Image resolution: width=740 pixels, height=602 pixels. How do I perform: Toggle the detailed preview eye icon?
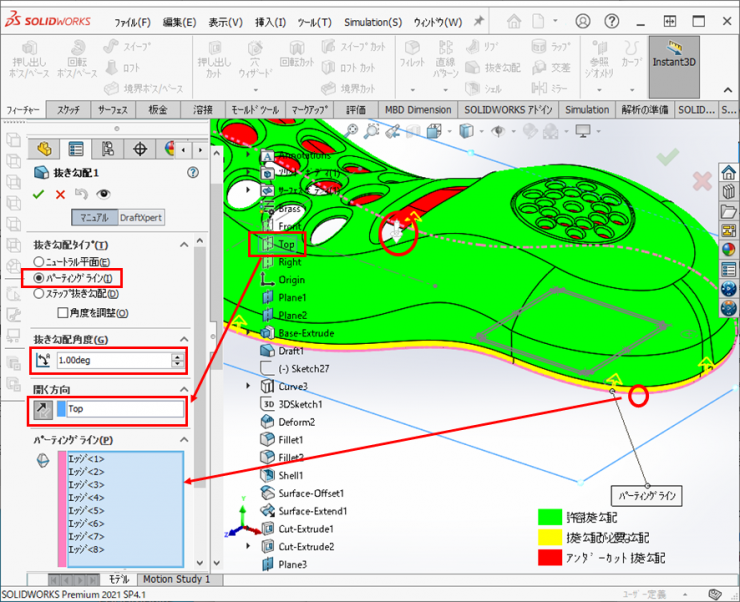(103, 195)
